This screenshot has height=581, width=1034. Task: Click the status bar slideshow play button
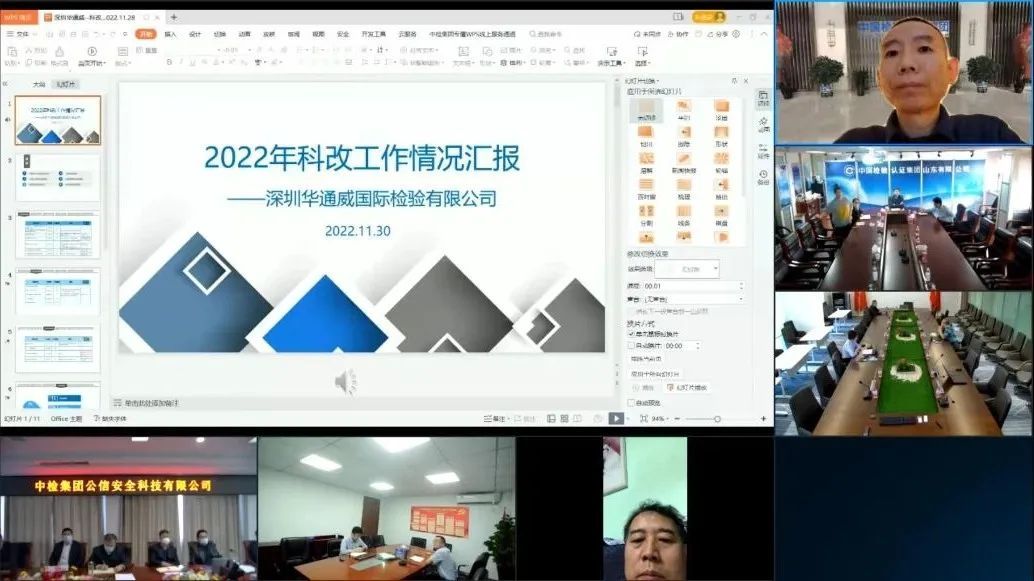[x=616, y=418]
